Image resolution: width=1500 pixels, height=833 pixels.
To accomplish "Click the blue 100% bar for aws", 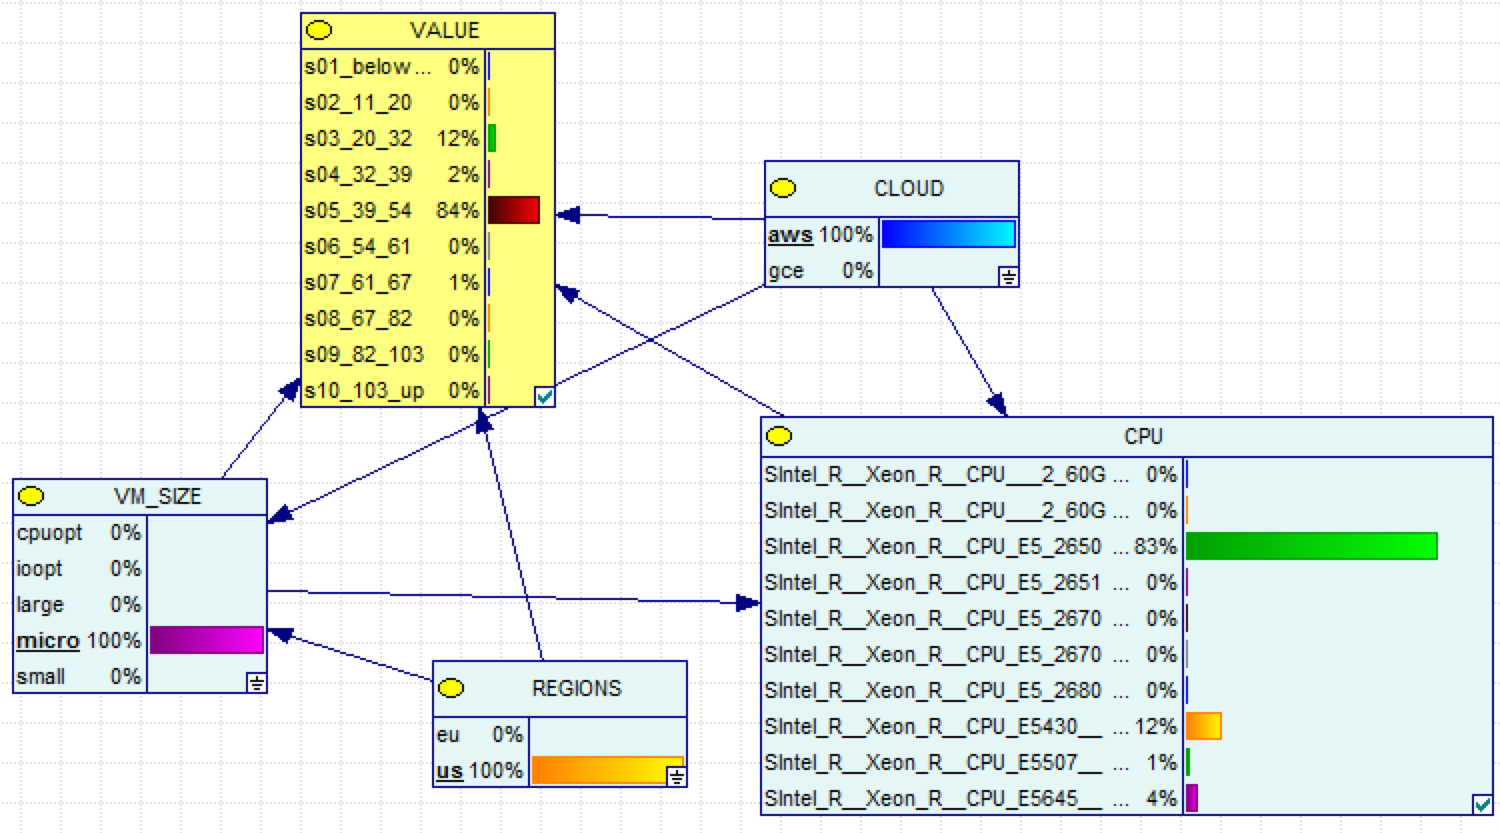I will click(x=948, y=235).
